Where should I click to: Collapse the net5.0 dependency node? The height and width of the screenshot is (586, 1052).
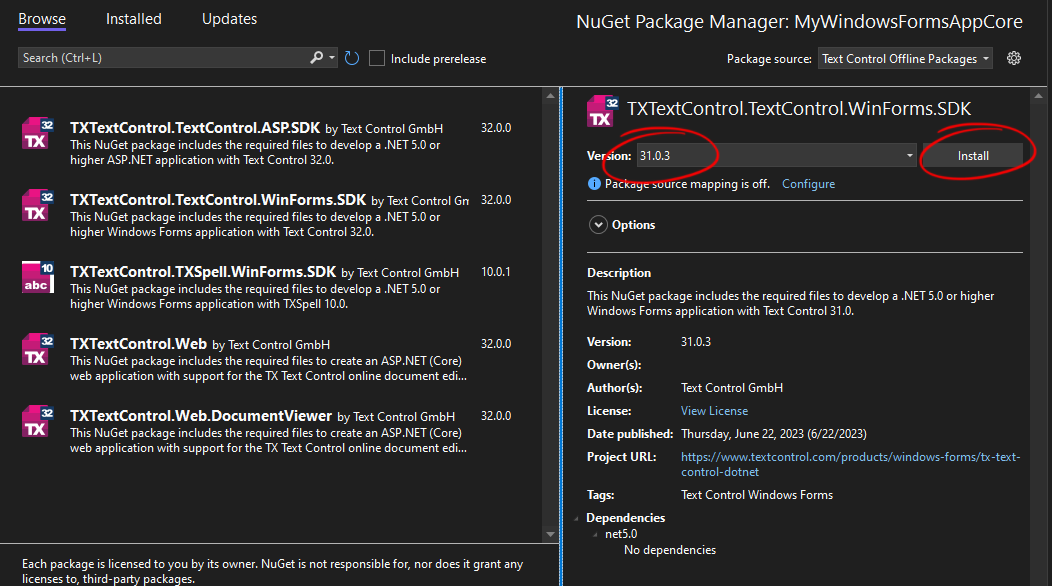pyautogui.click(x=595, y=534)
